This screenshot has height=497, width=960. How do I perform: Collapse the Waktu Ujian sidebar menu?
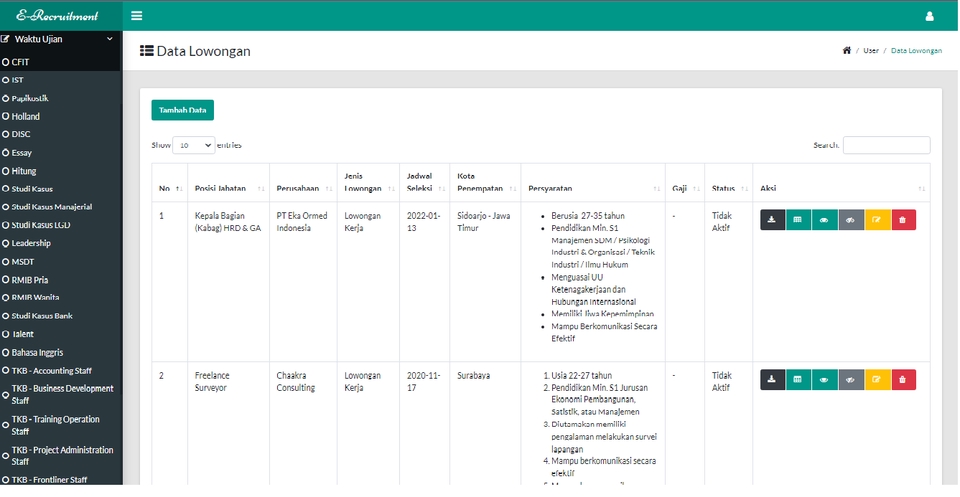point(61,39)
